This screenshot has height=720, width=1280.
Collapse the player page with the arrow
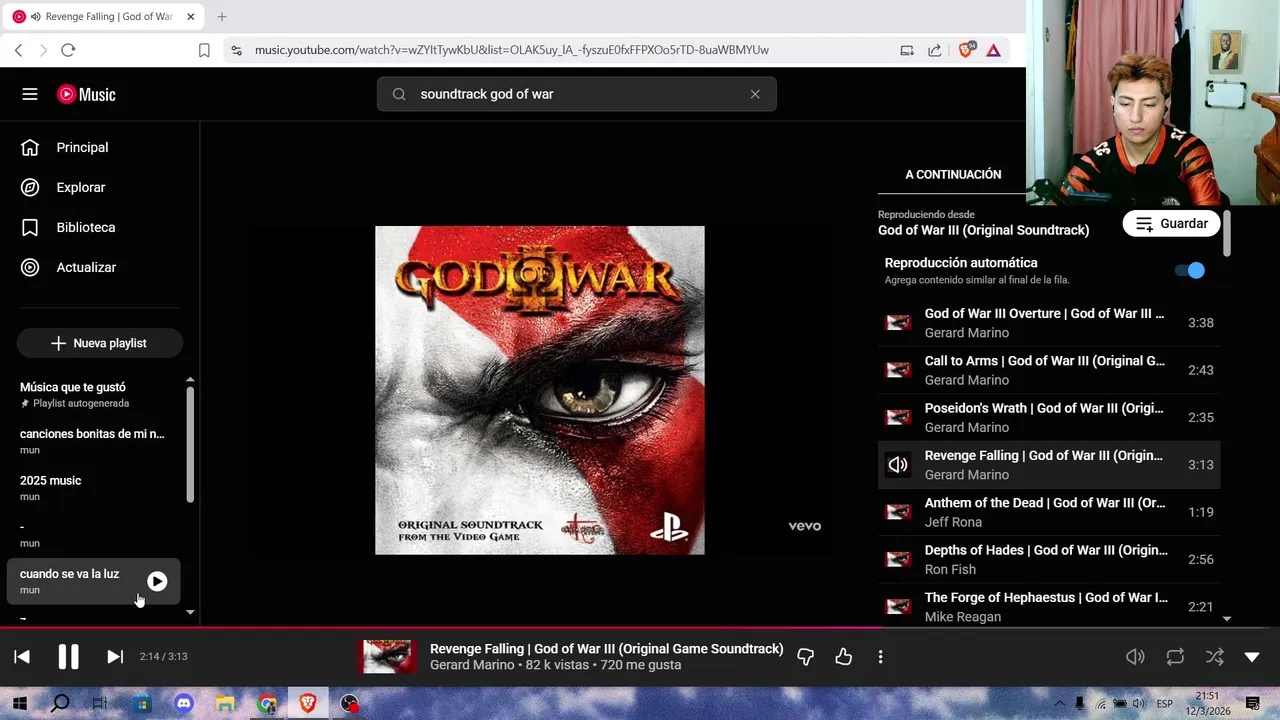click(1252, 657)
